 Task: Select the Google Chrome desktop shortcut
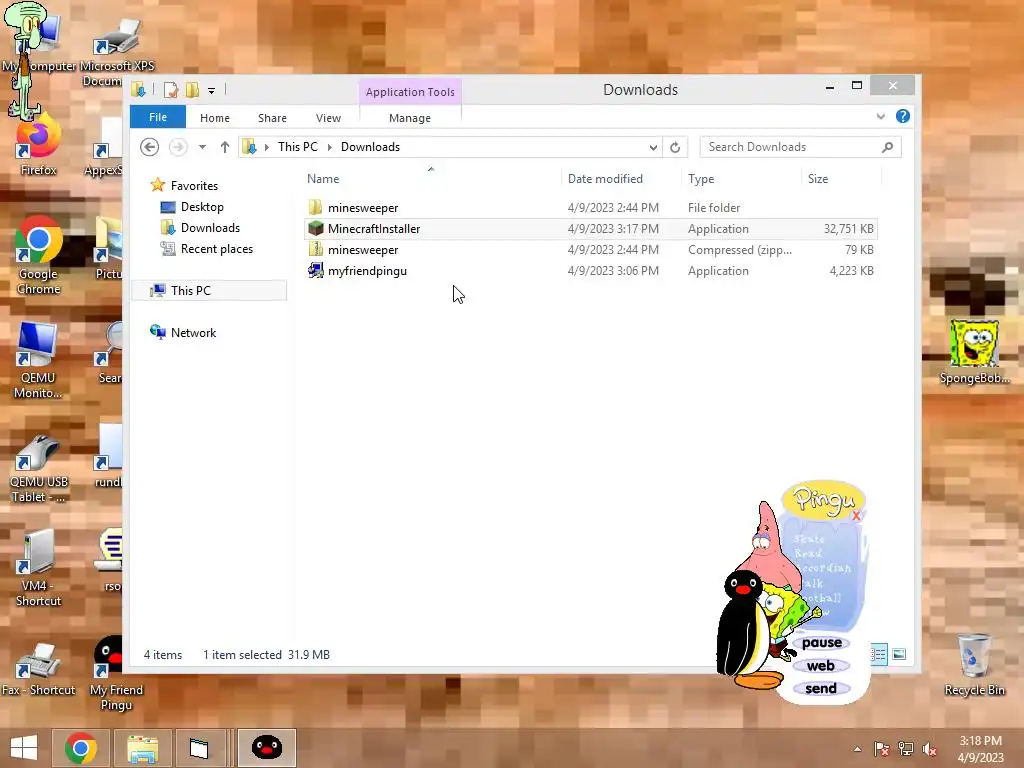coord(38,256)
